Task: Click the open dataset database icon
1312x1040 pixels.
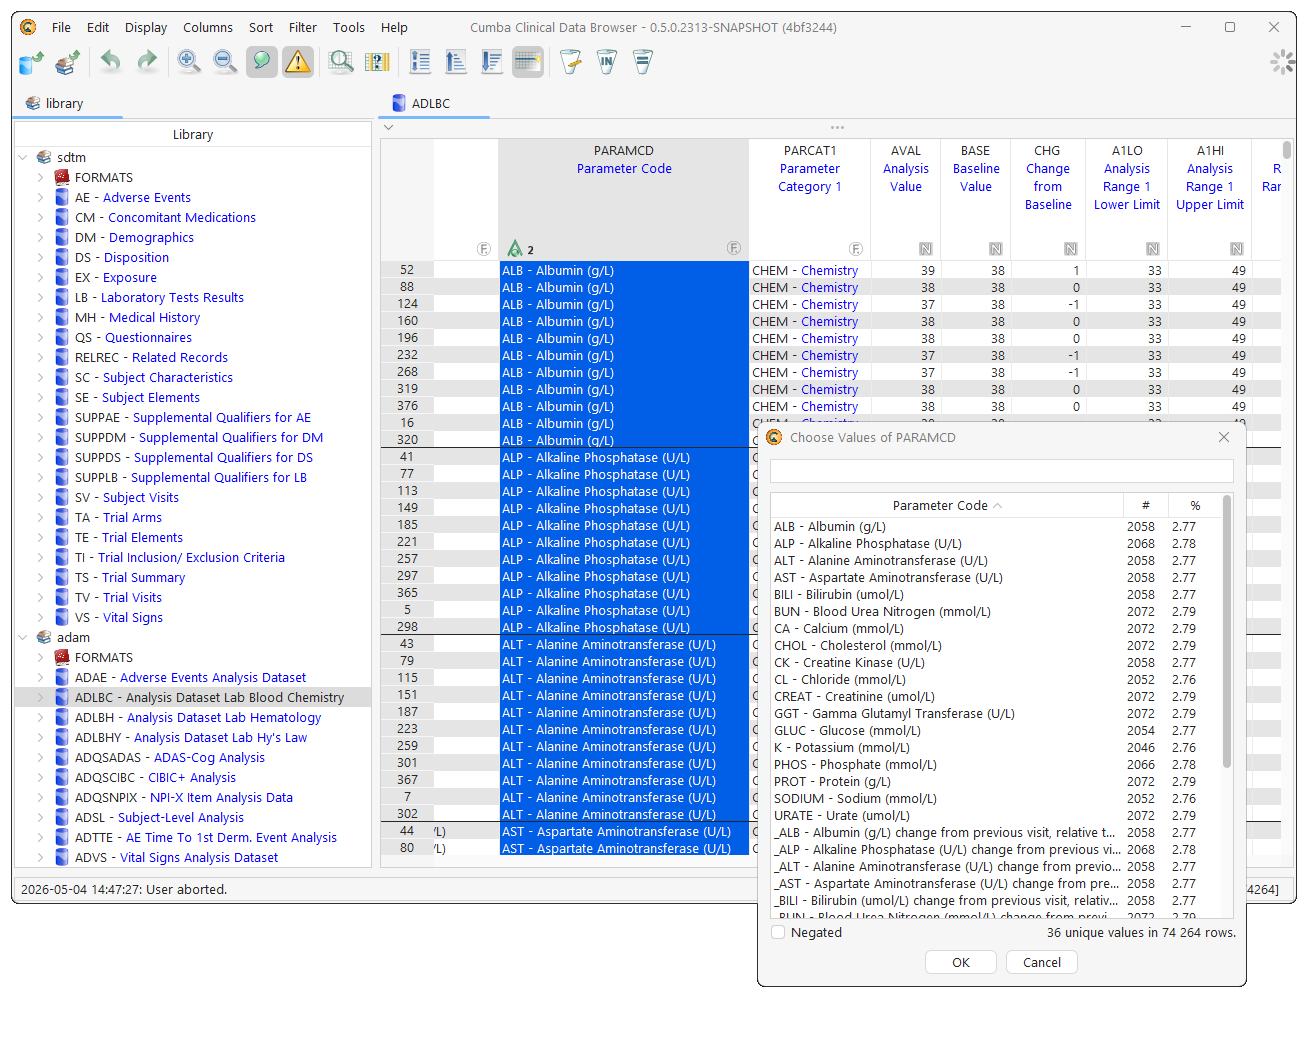Action: click(x=31, y=63)
